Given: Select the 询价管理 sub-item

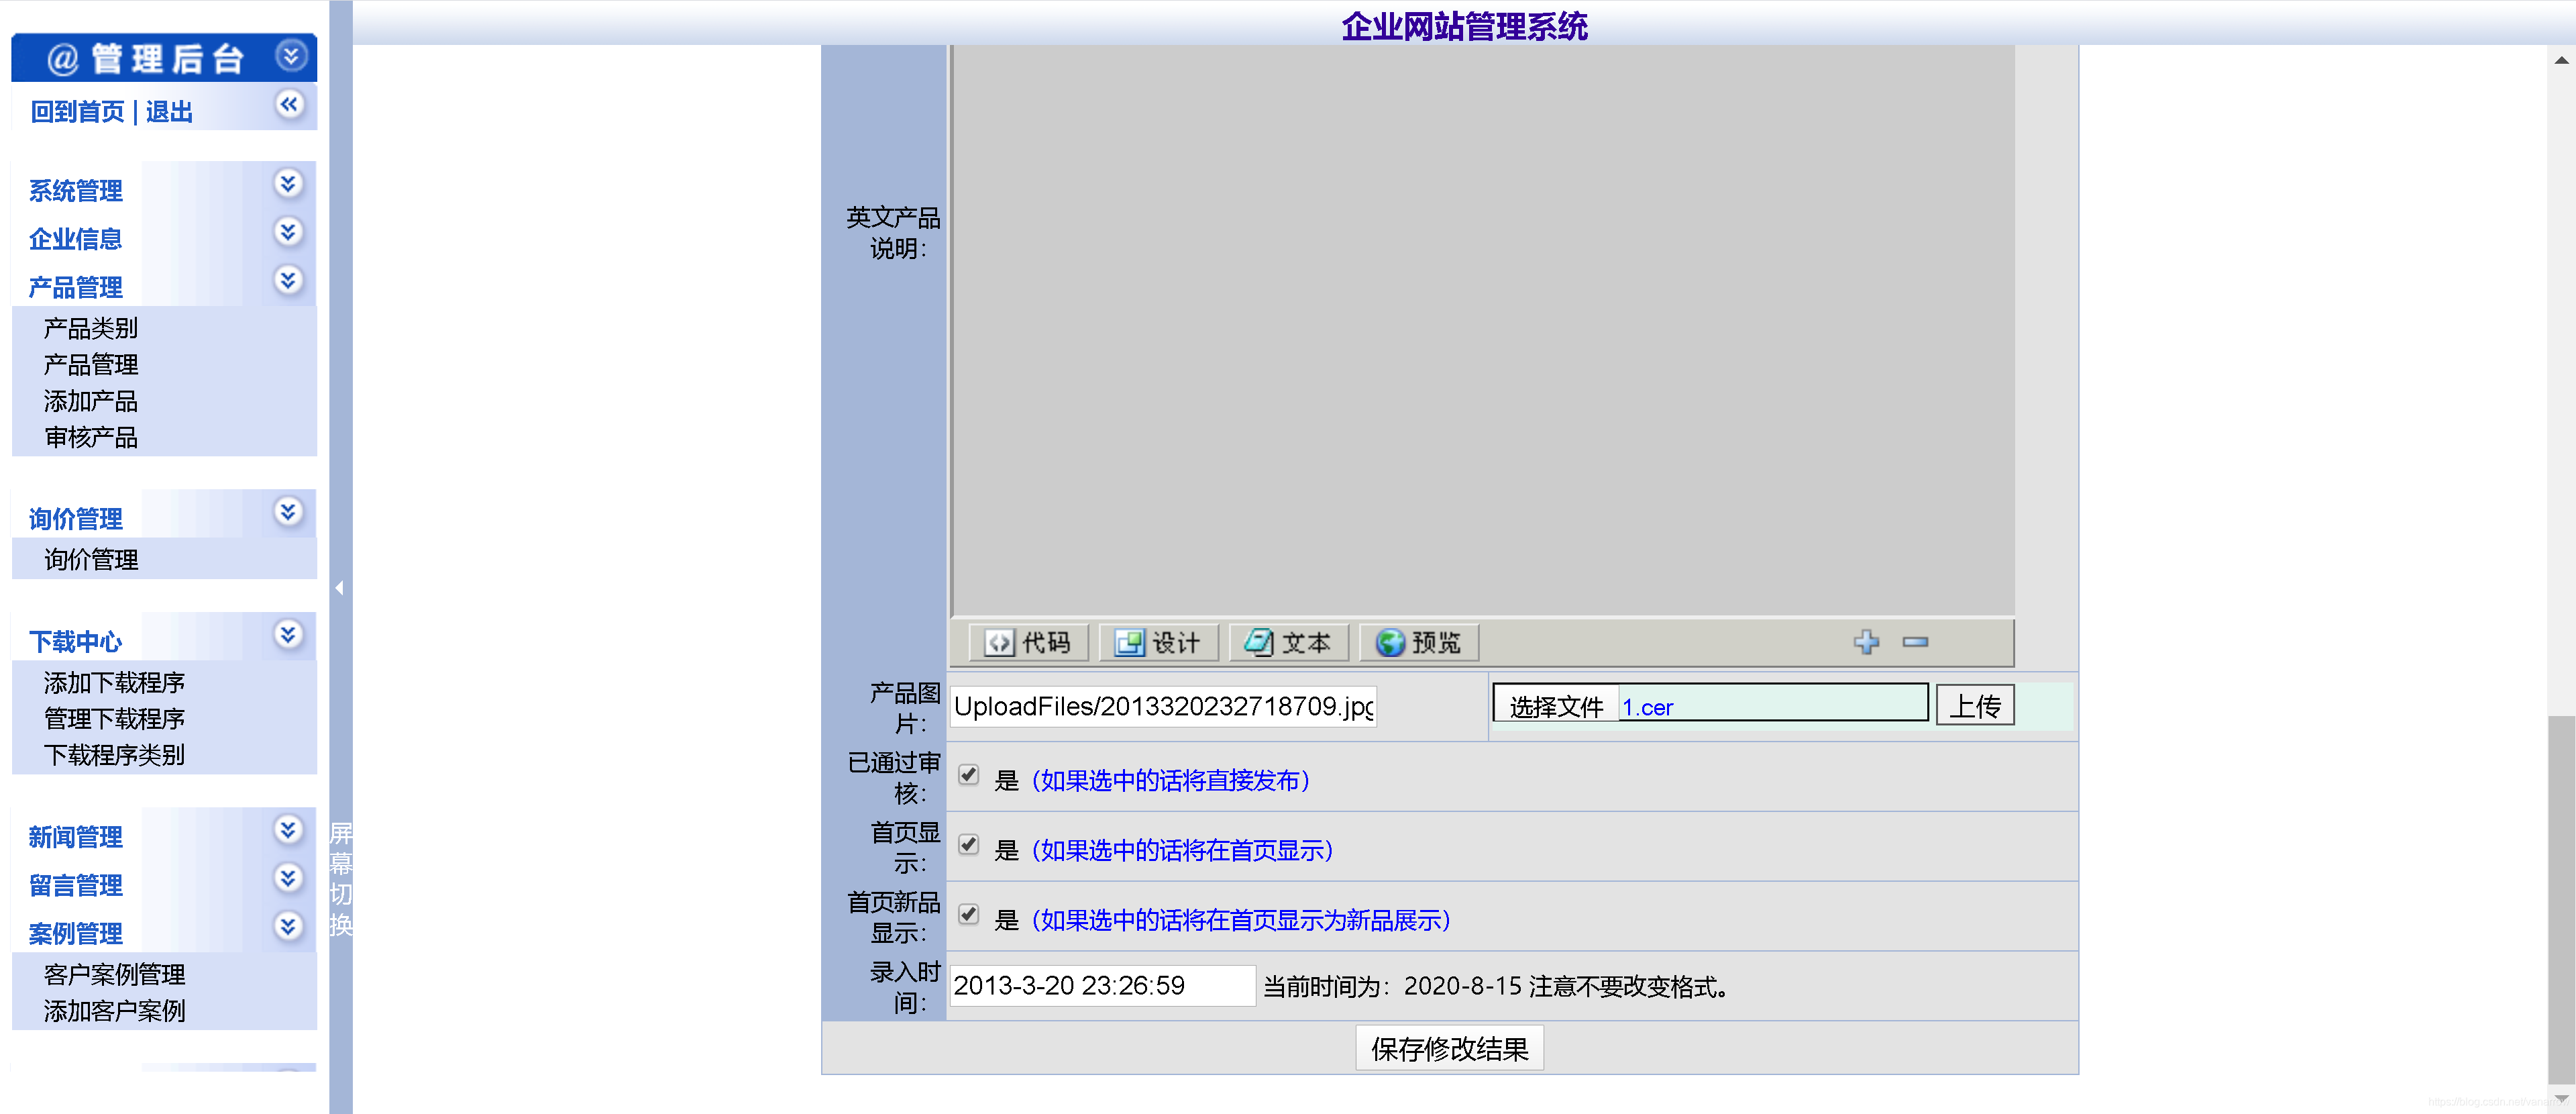Looking at the screenshot, I should (91, 559).
